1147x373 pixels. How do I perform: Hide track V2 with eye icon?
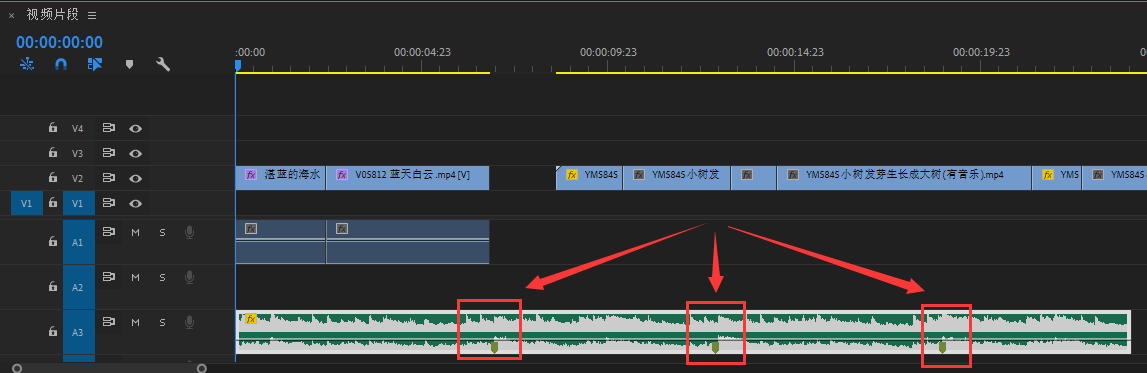point(135,178)
